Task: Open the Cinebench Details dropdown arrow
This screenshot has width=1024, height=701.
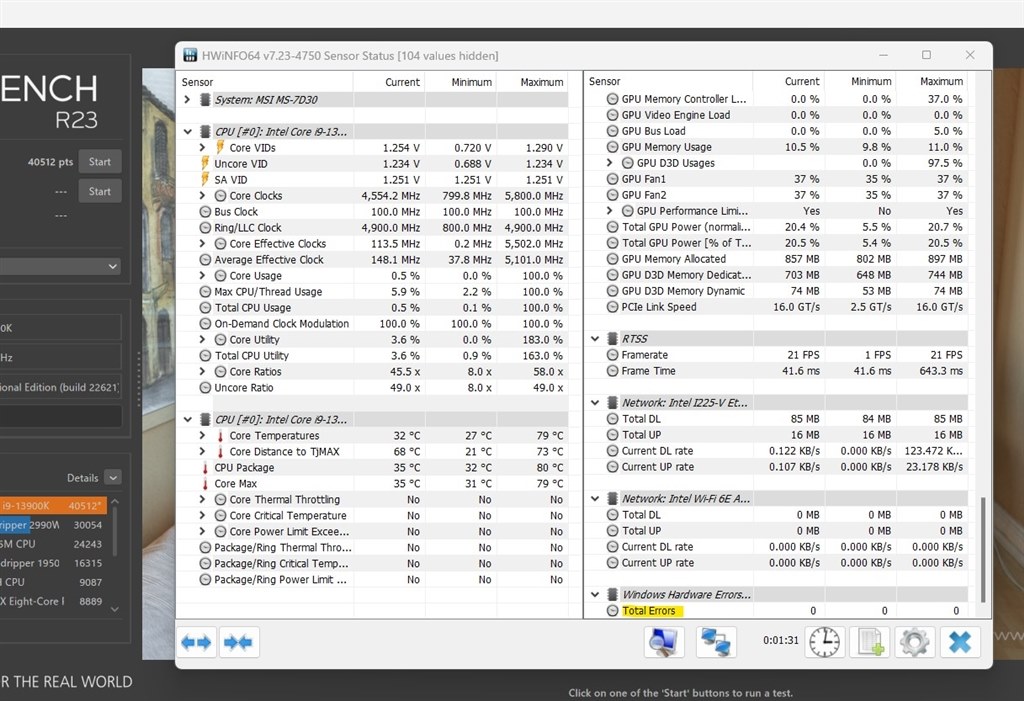Action: pos(113,478)
